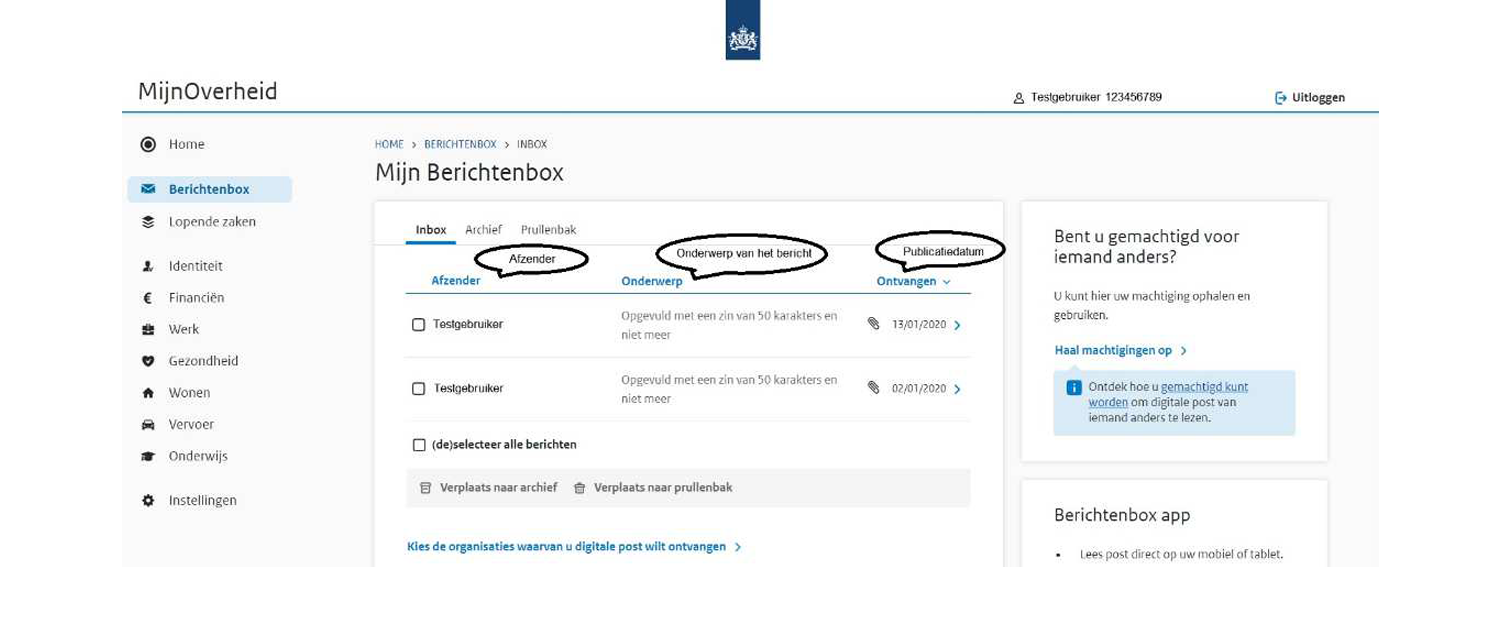
Task: Click subject text of the 02/01/2020 message
Action: 729,389
